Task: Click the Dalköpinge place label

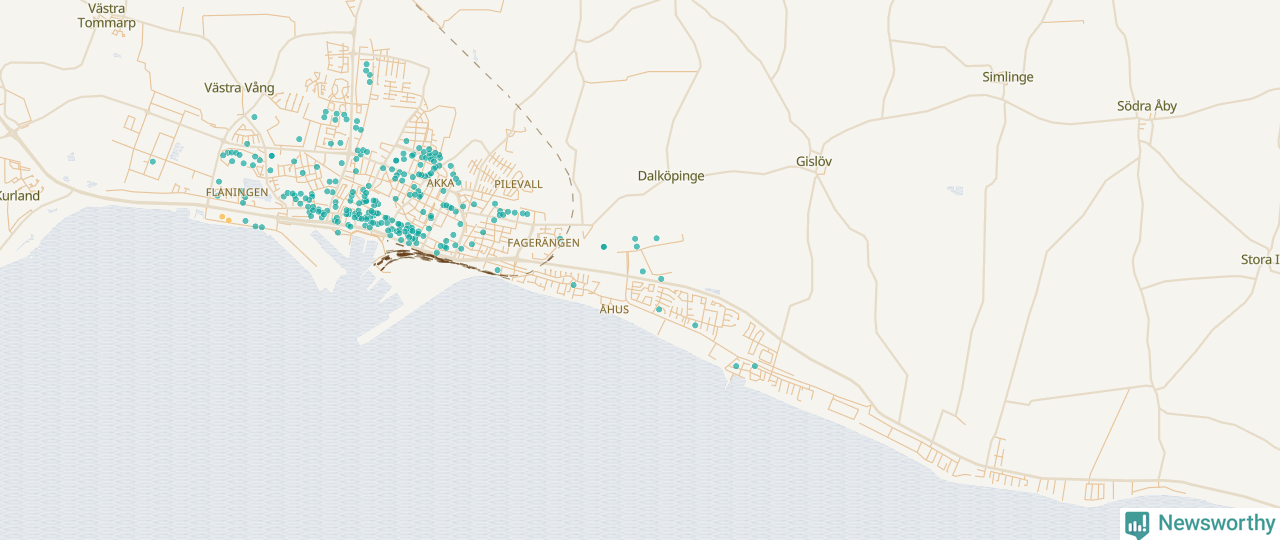Action: 671,176
